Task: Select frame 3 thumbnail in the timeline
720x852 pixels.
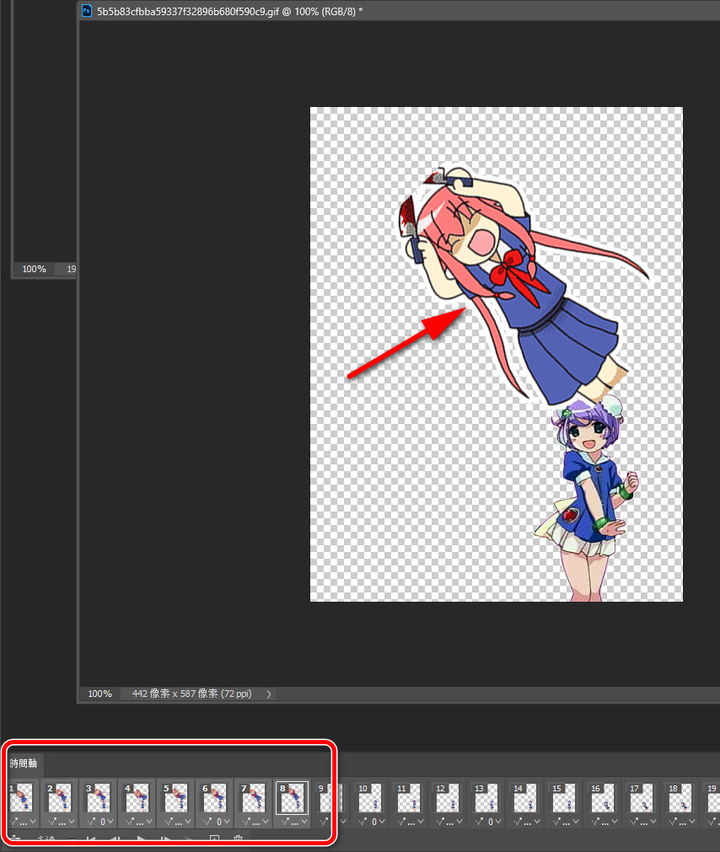Action: (98, 798)
